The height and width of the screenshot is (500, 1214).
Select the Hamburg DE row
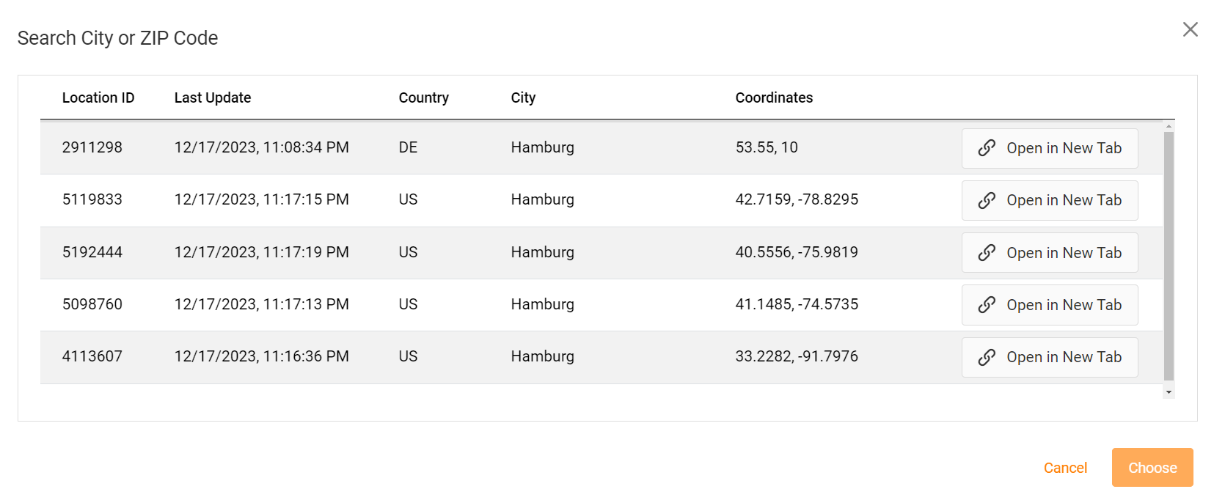pos(600,148)
